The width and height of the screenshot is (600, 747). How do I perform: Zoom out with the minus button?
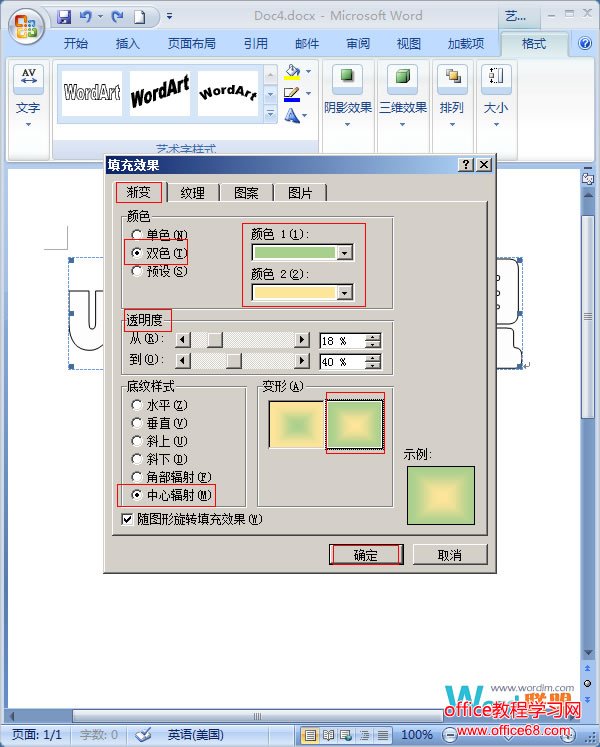[x=448, y=735]
